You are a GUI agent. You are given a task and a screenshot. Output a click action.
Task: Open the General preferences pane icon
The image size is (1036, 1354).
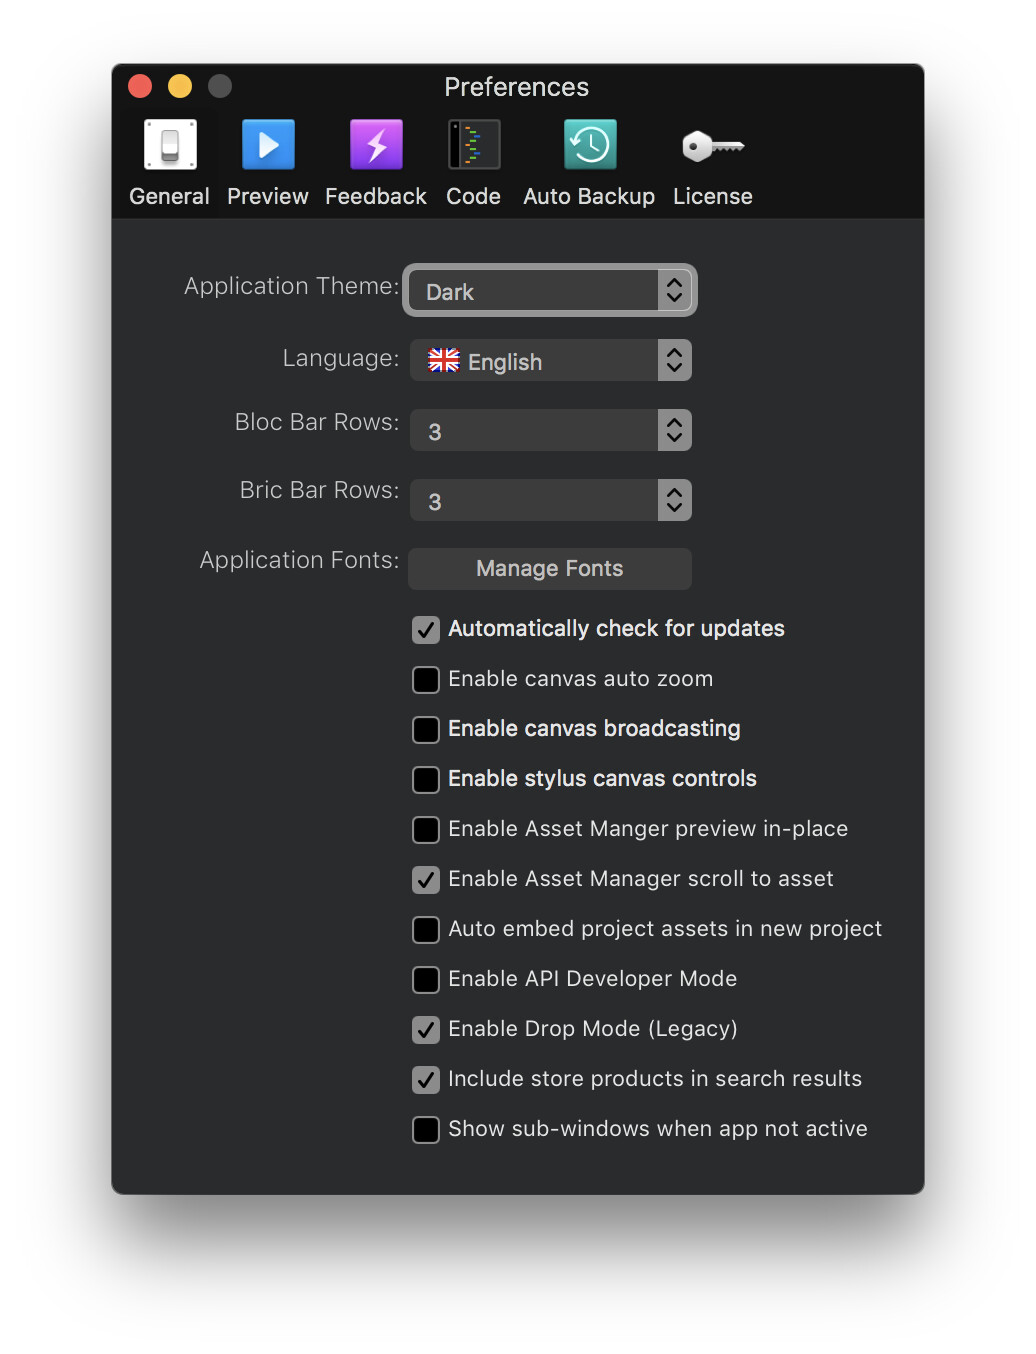coord(170,146)
